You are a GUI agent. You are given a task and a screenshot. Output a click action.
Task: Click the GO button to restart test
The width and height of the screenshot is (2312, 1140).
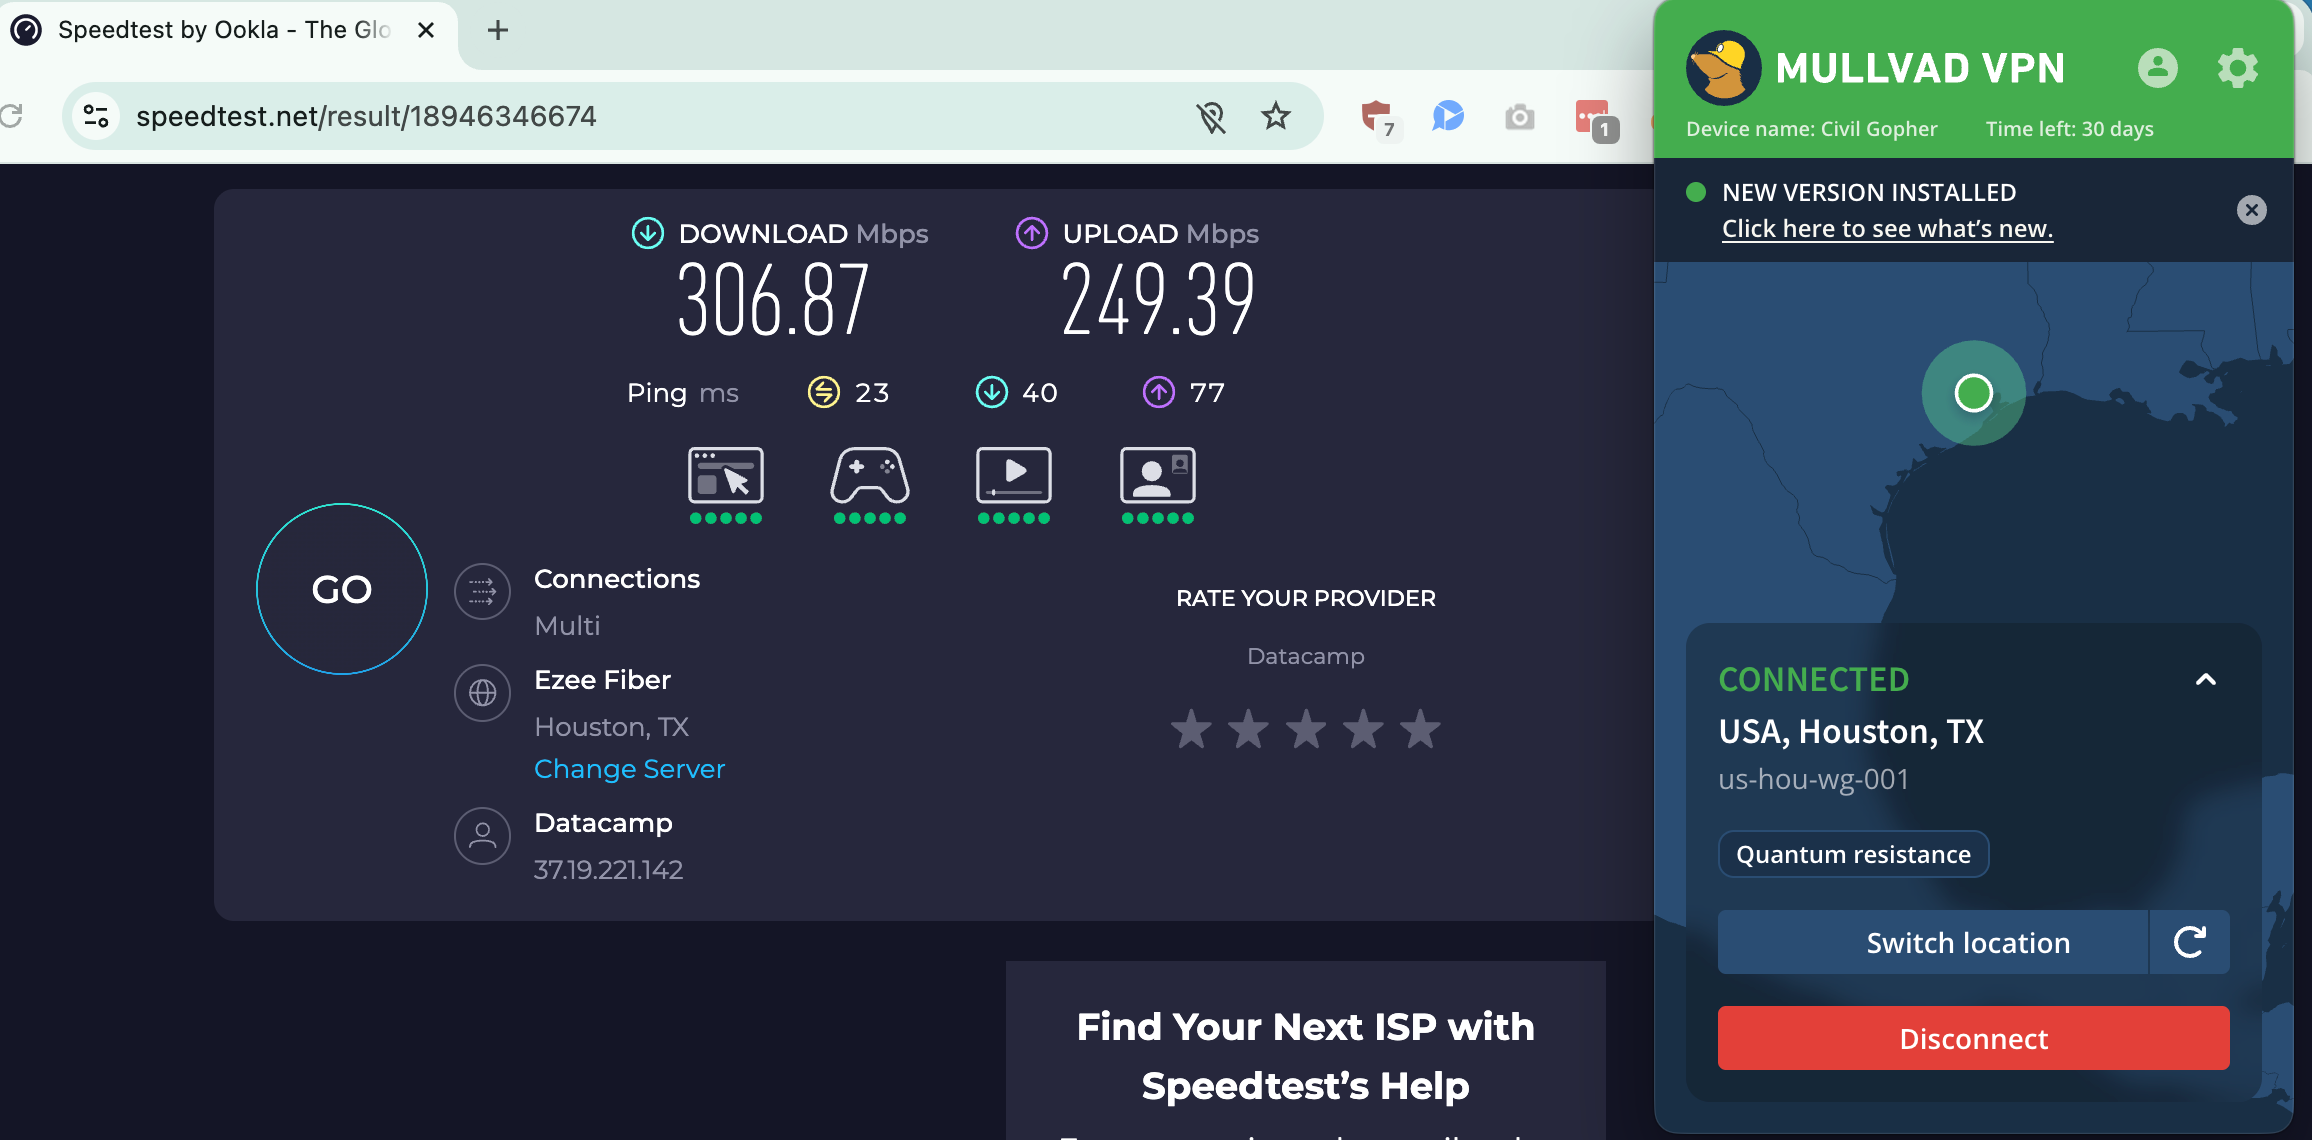point(342,590)
